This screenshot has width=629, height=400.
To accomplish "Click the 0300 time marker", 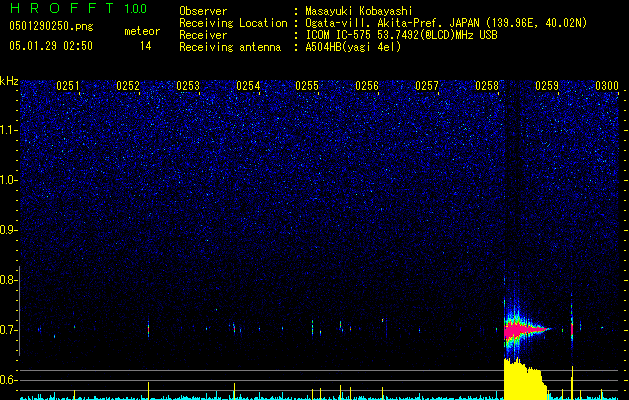I will click(x=607, y=86).
